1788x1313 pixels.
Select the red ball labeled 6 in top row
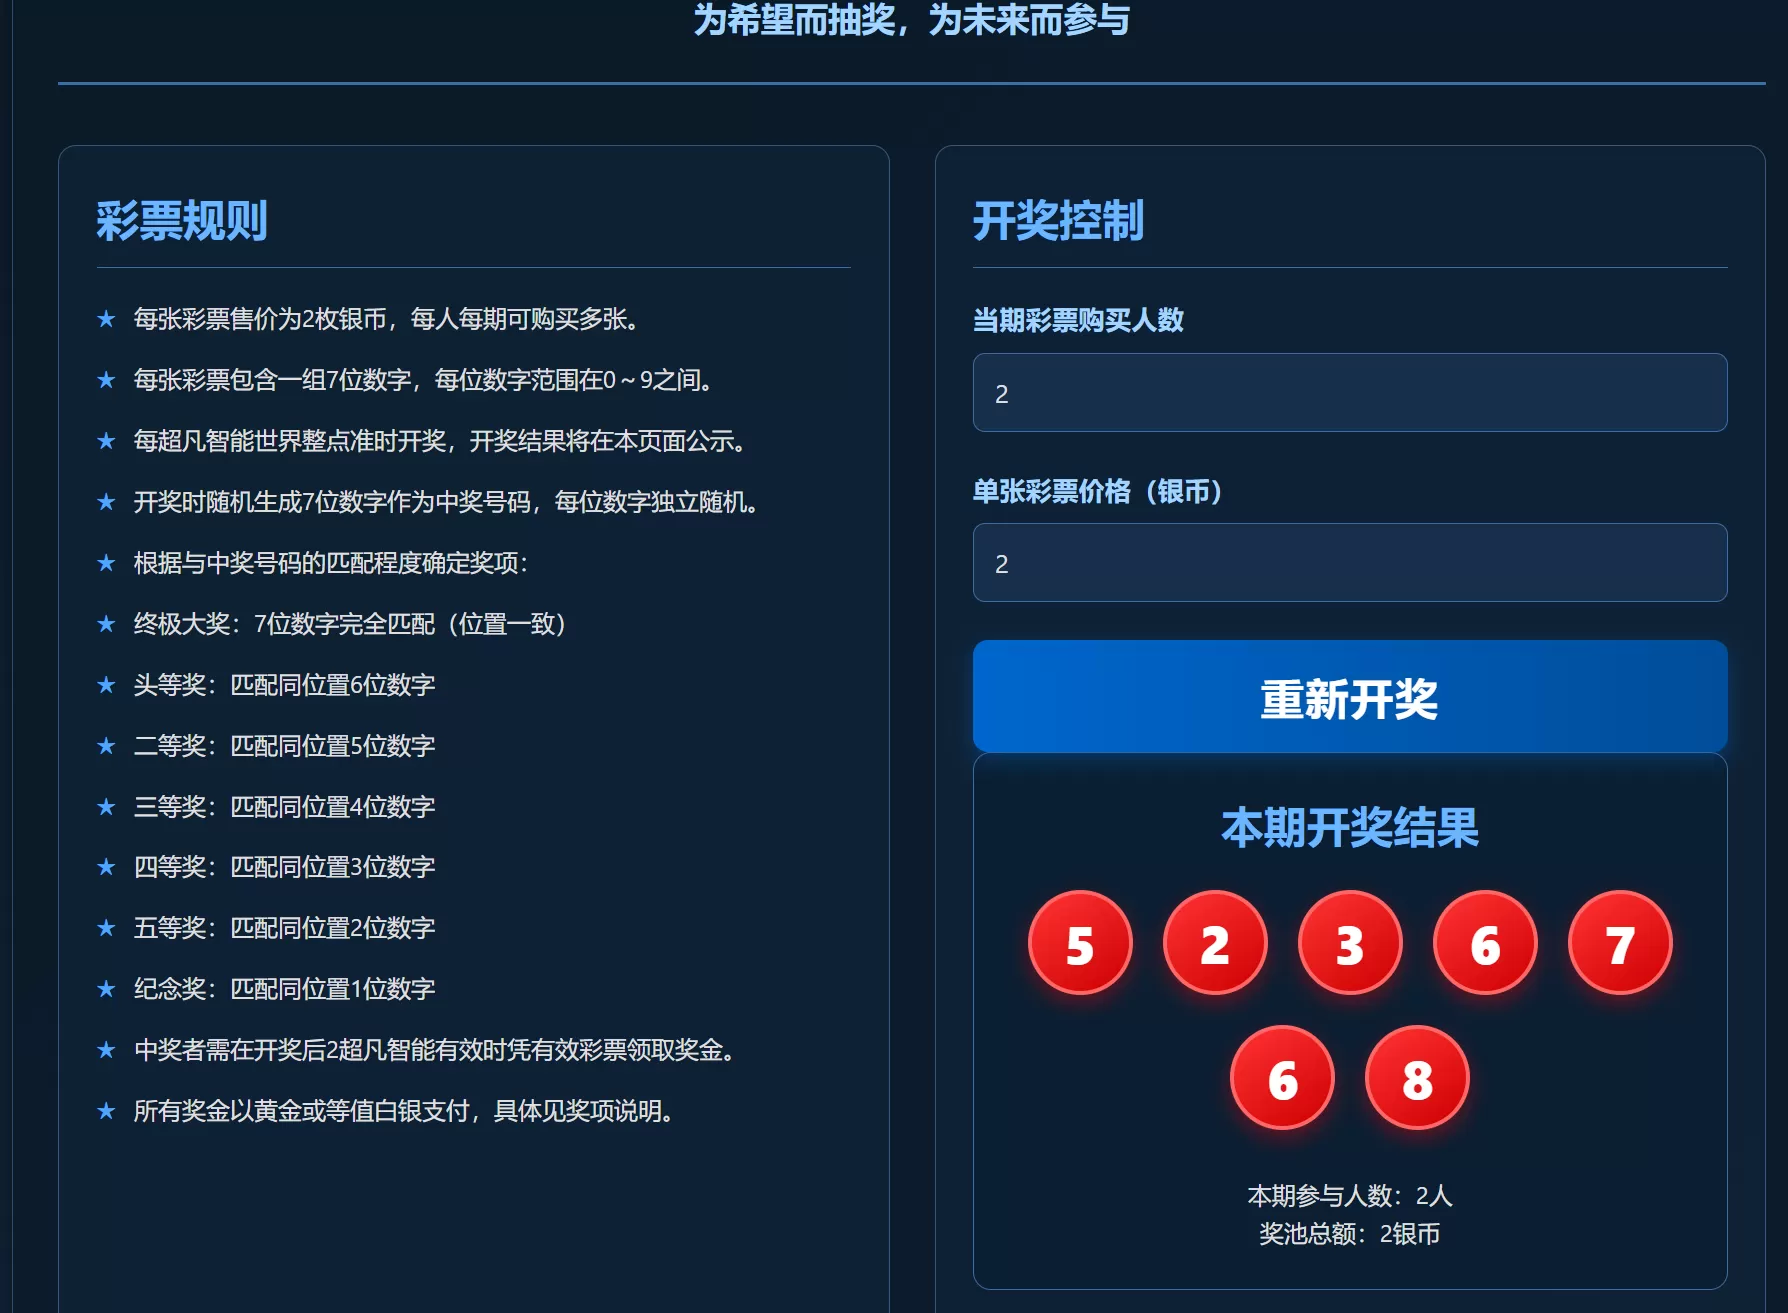(1484, 941)
